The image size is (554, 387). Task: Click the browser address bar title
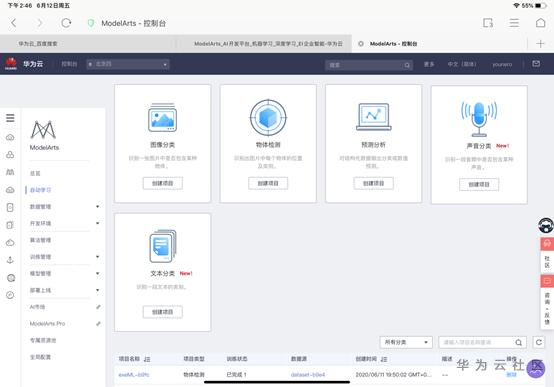(x=134, y=23)
